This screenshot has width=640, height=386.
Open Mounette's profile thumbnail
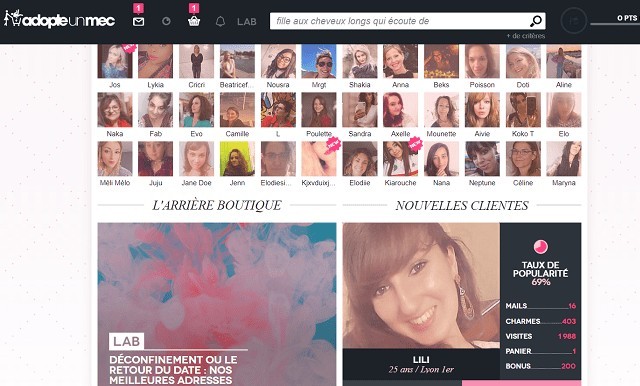(x=441, y=110)
